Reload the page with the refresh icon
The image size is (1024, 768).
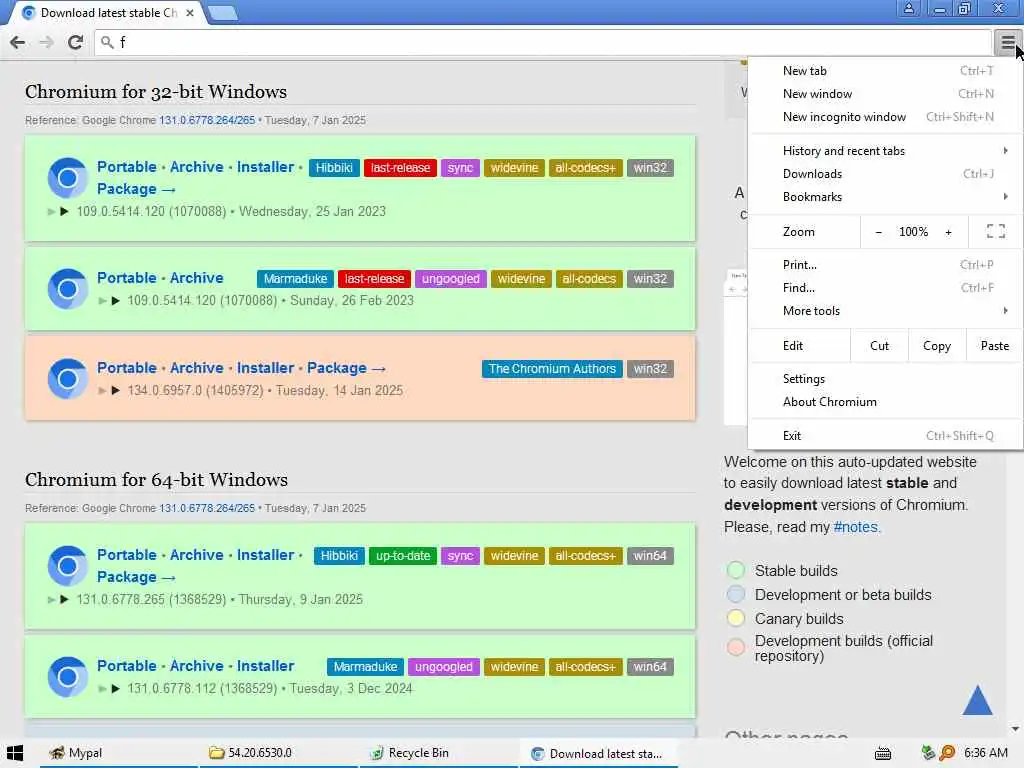click(x=75, y=42)
